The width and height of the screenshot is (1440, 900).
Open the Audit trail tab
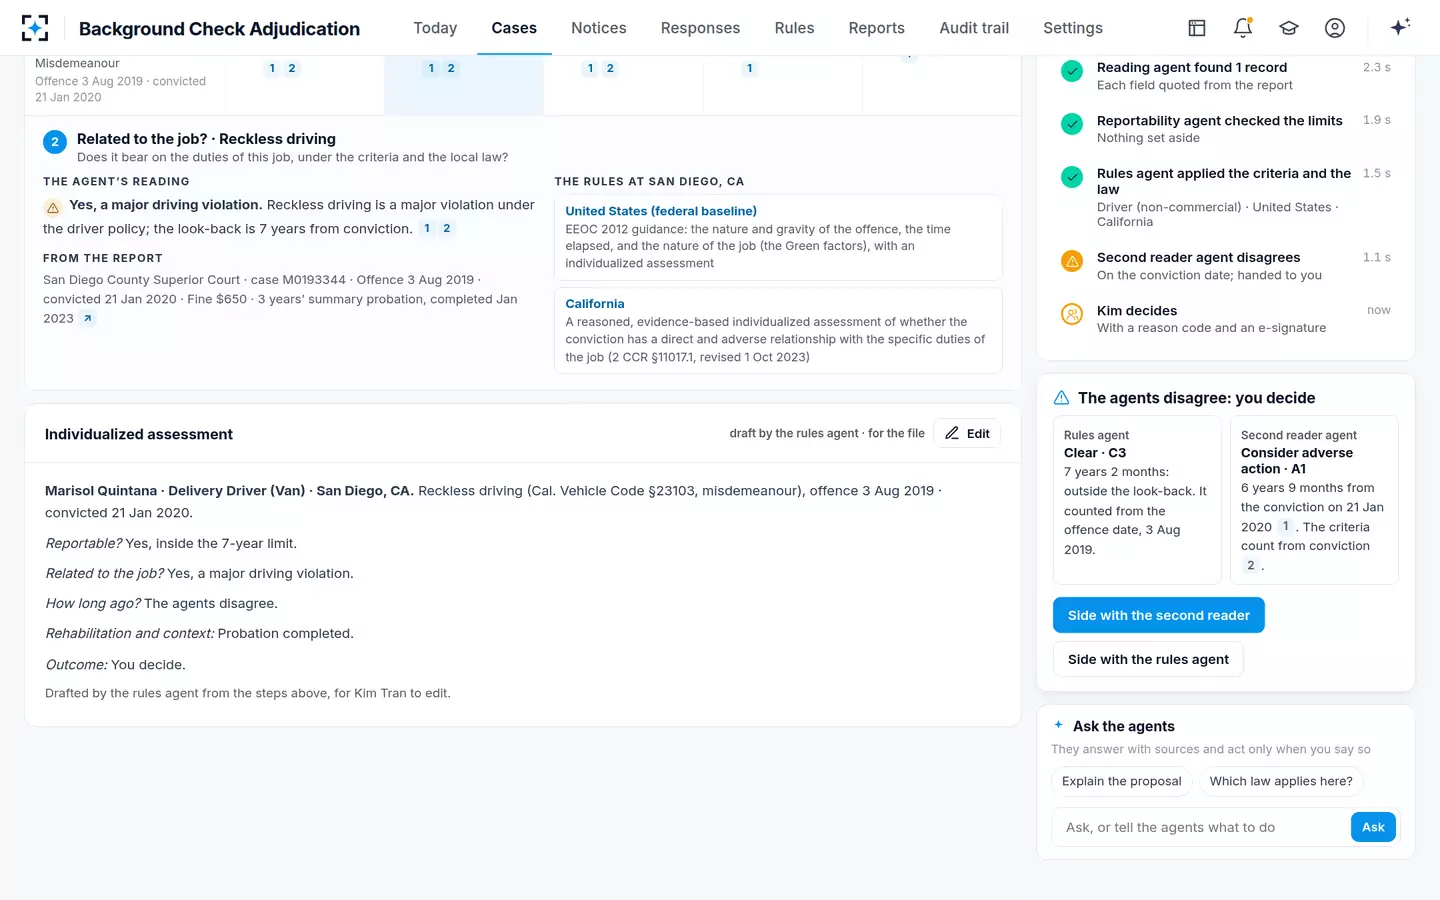point(974,28)
